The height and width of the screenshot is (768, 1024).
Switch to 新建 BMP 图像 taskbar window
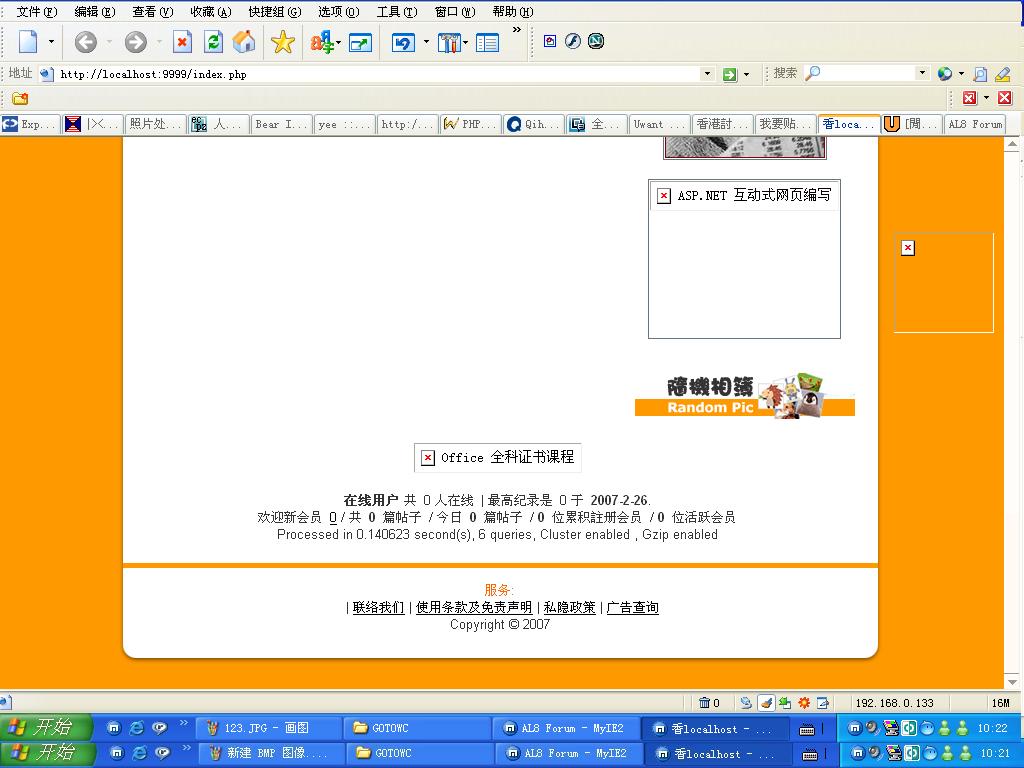270,753
